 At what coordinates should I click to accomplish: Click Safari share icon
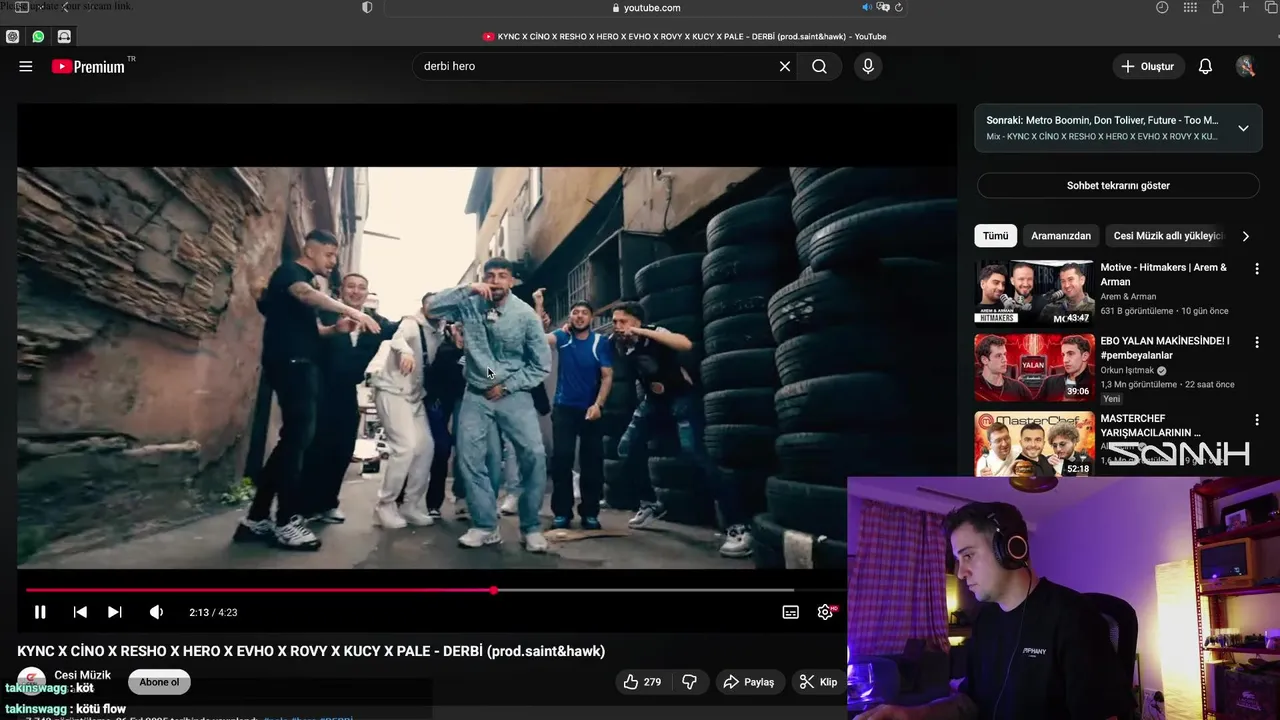pyautogui.click(x=1217, y=7)
